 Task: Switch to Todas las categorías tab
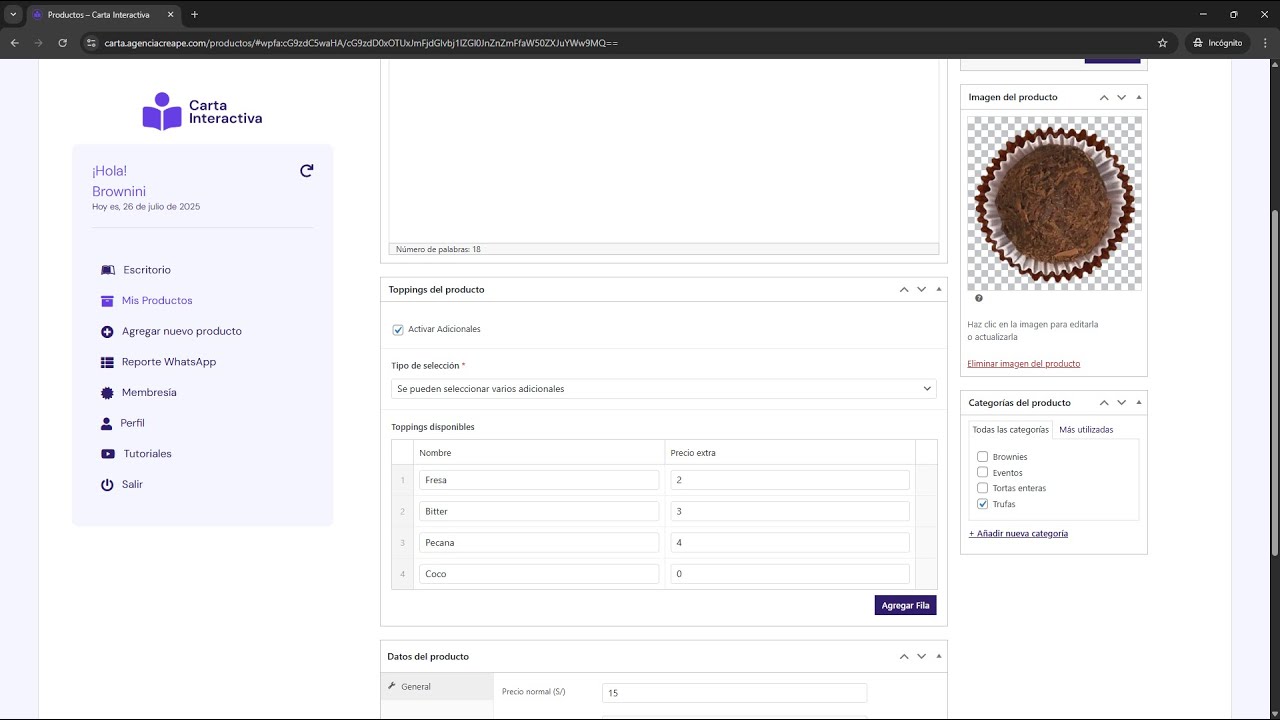coord(1010,429)
